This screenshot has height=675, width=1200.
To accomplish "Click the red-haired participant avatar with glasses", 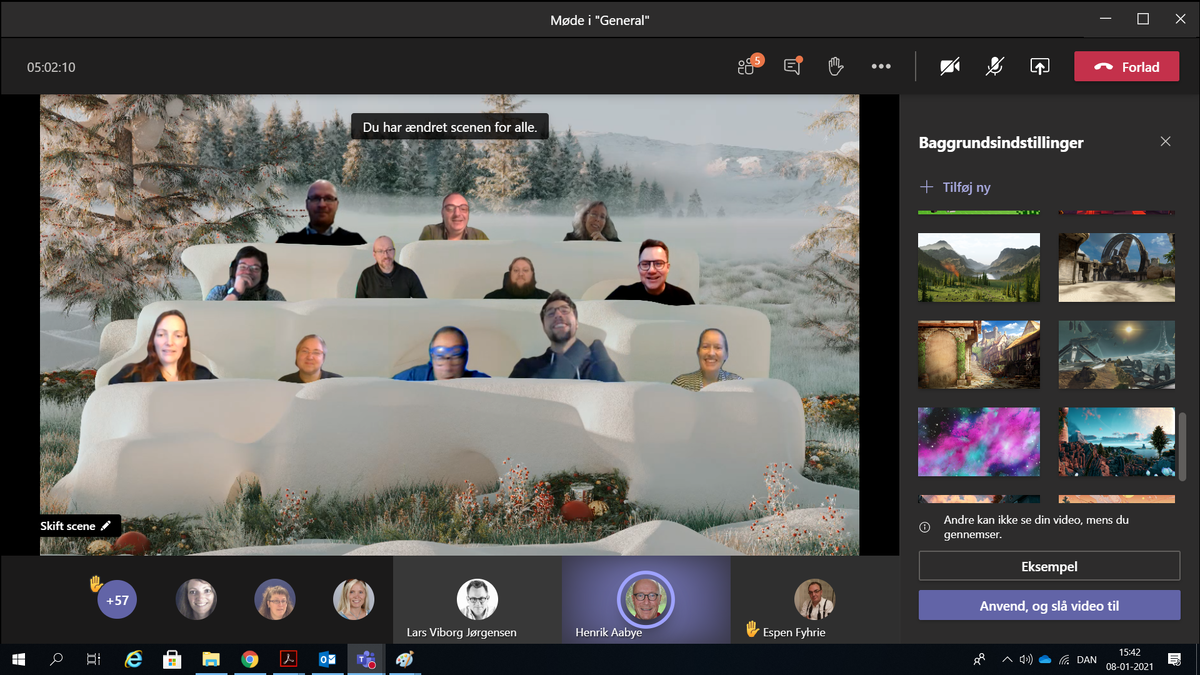I will click(275, 600).
